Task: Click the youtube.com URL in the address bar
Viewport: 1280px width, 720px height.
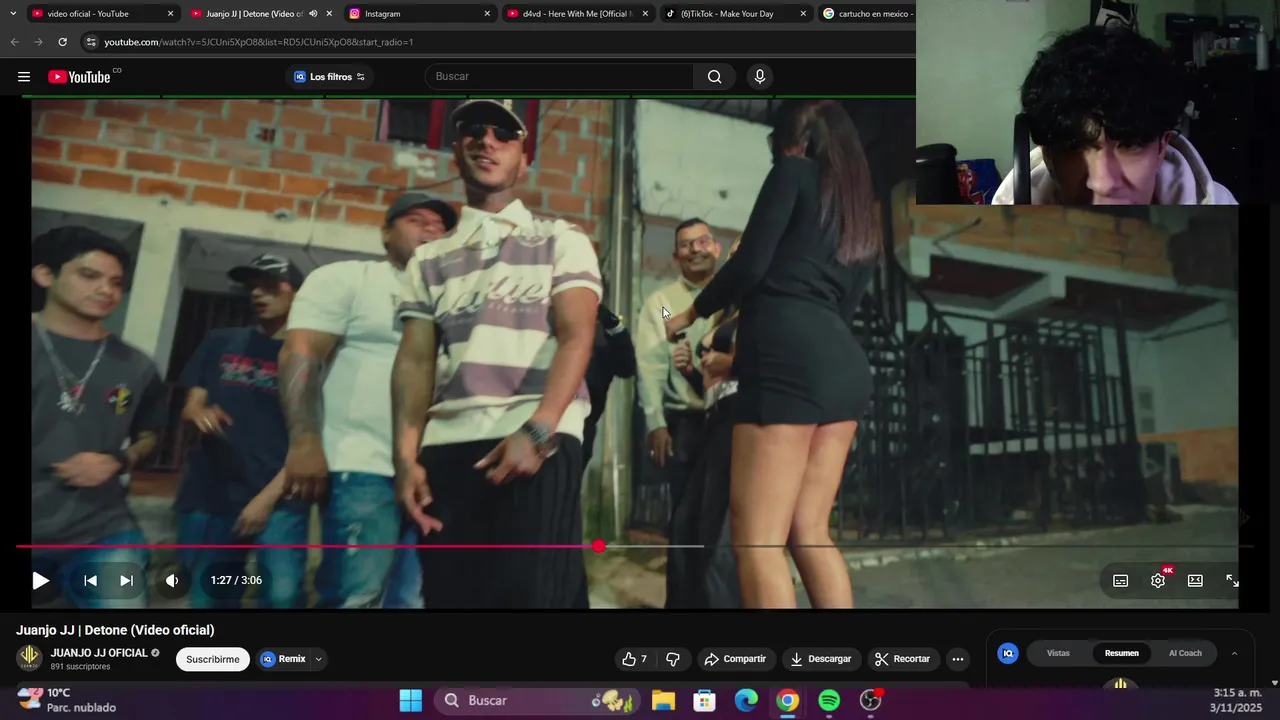Action: 258,42
